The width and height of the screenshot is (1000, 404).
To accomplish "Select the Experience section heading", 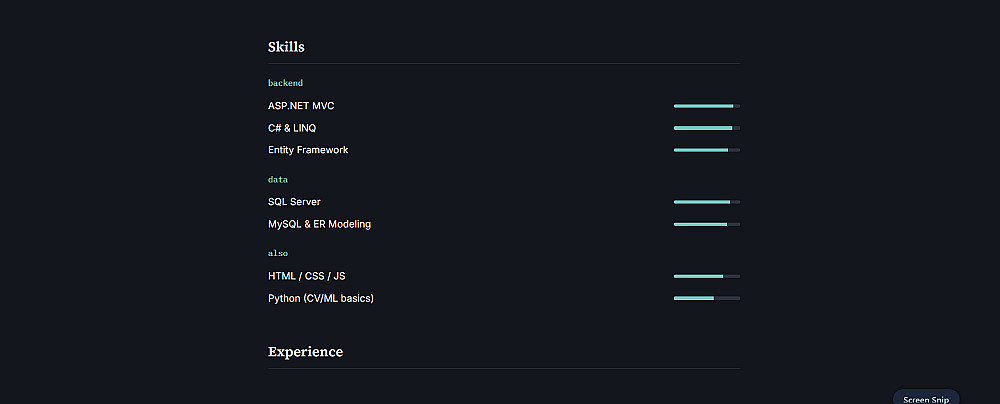I will (305, 352).
